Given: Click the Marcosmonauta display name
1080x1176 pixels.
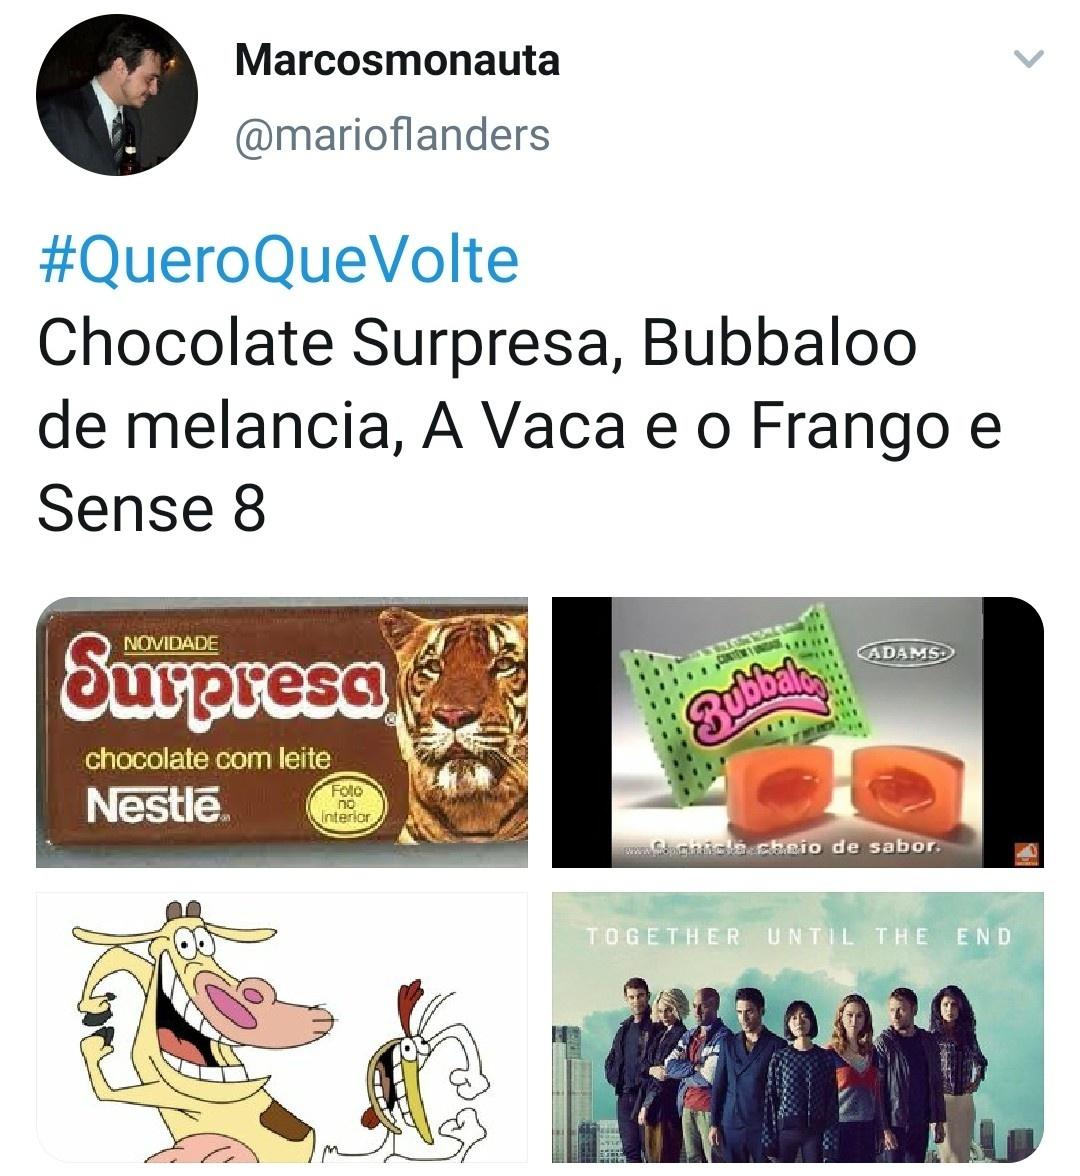Looking at the screenshot, I should click(x=398, y=60).
